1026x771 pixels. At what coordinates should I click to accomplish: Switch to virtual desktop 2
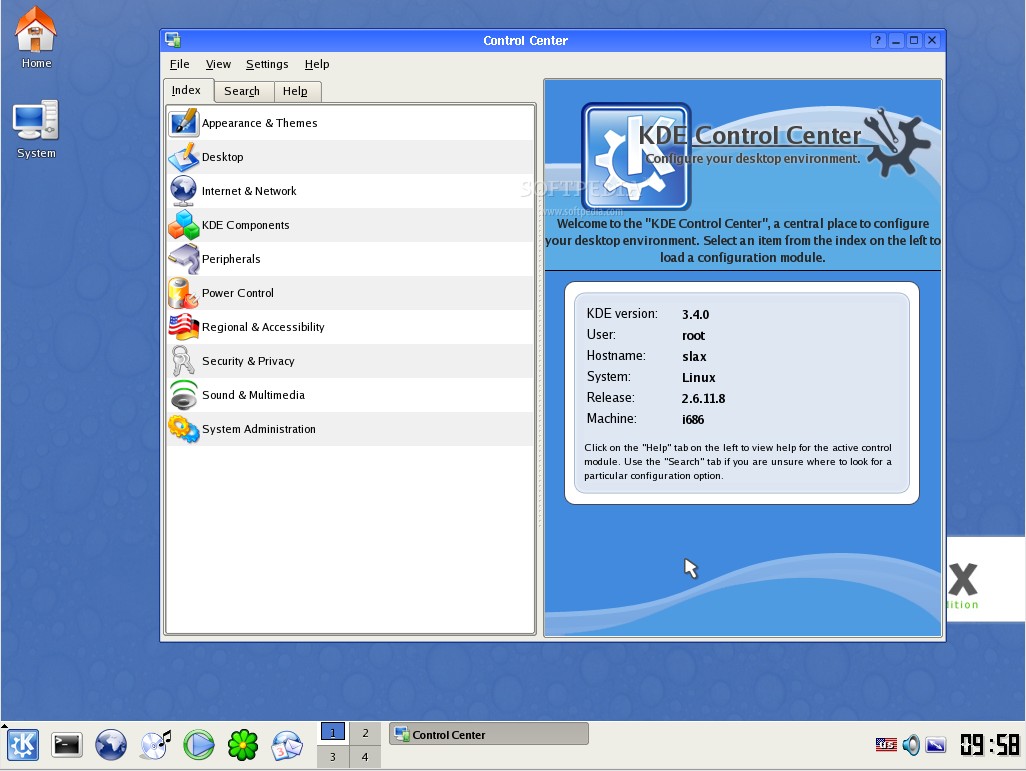[365, 733]
